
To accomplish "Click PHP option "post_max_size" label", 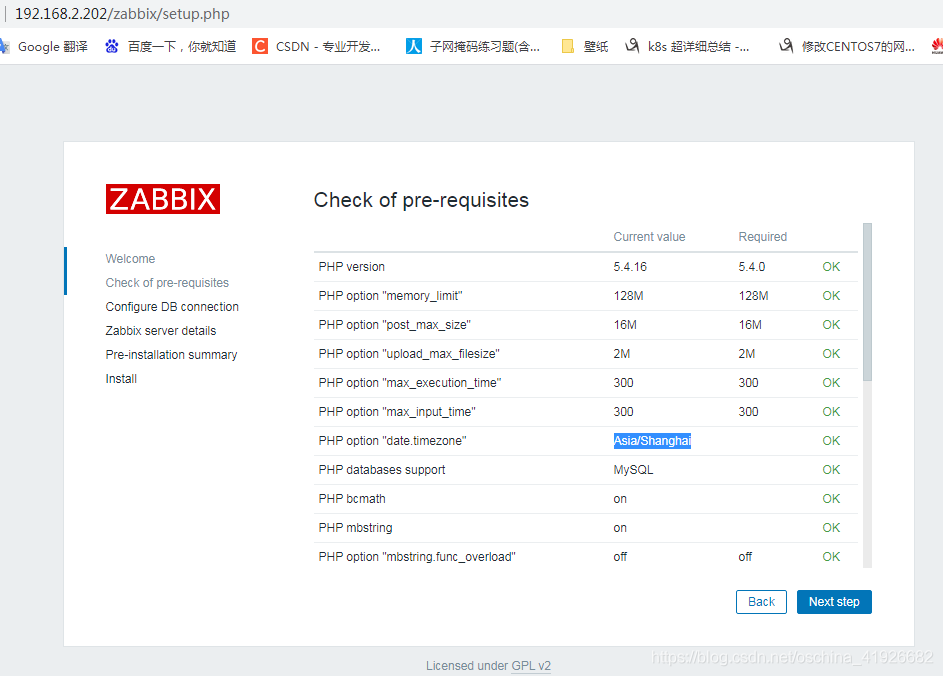I will 395,325.
